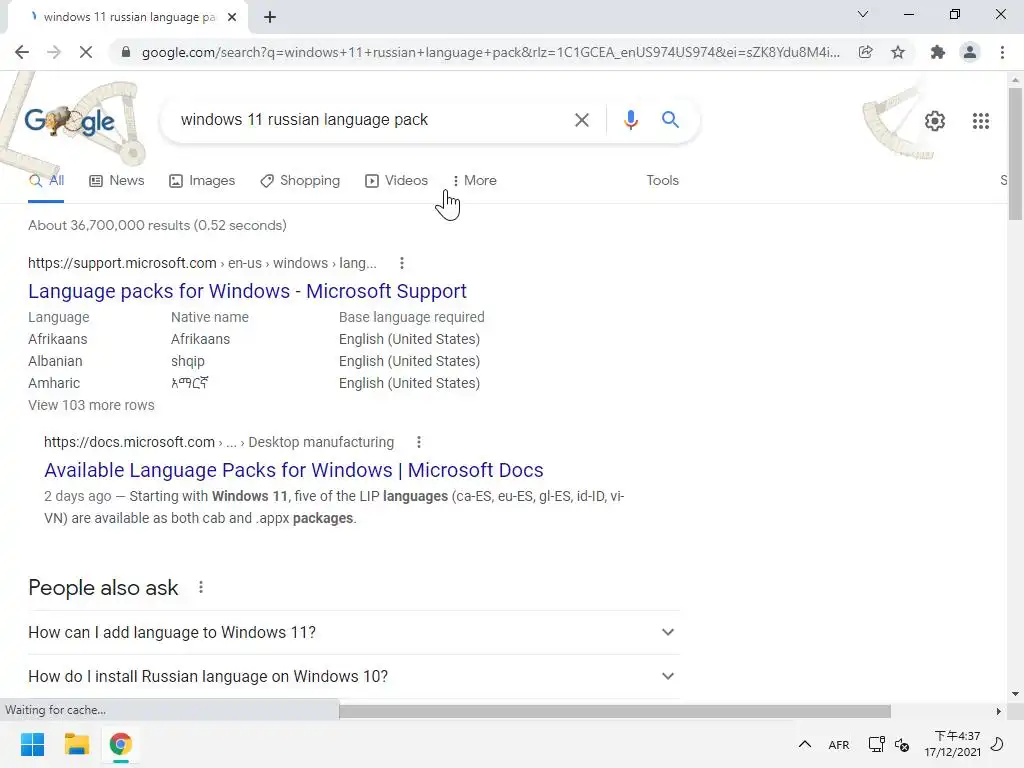Open Windows Start menu
This screenshot has width=1024, height=768.
pyautogui.click(x=32, y=744)
